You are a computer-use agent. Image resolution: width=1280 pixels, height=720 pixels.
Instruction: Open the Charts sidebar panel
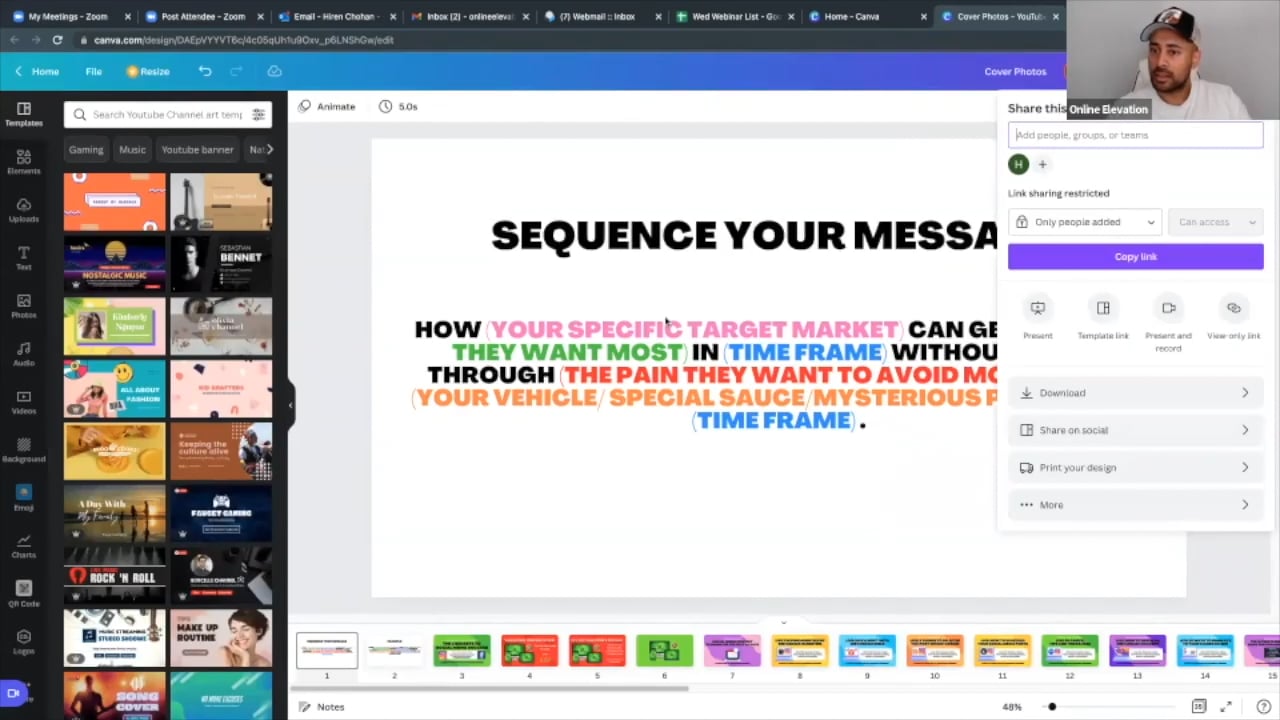click(x=24, y=546)
